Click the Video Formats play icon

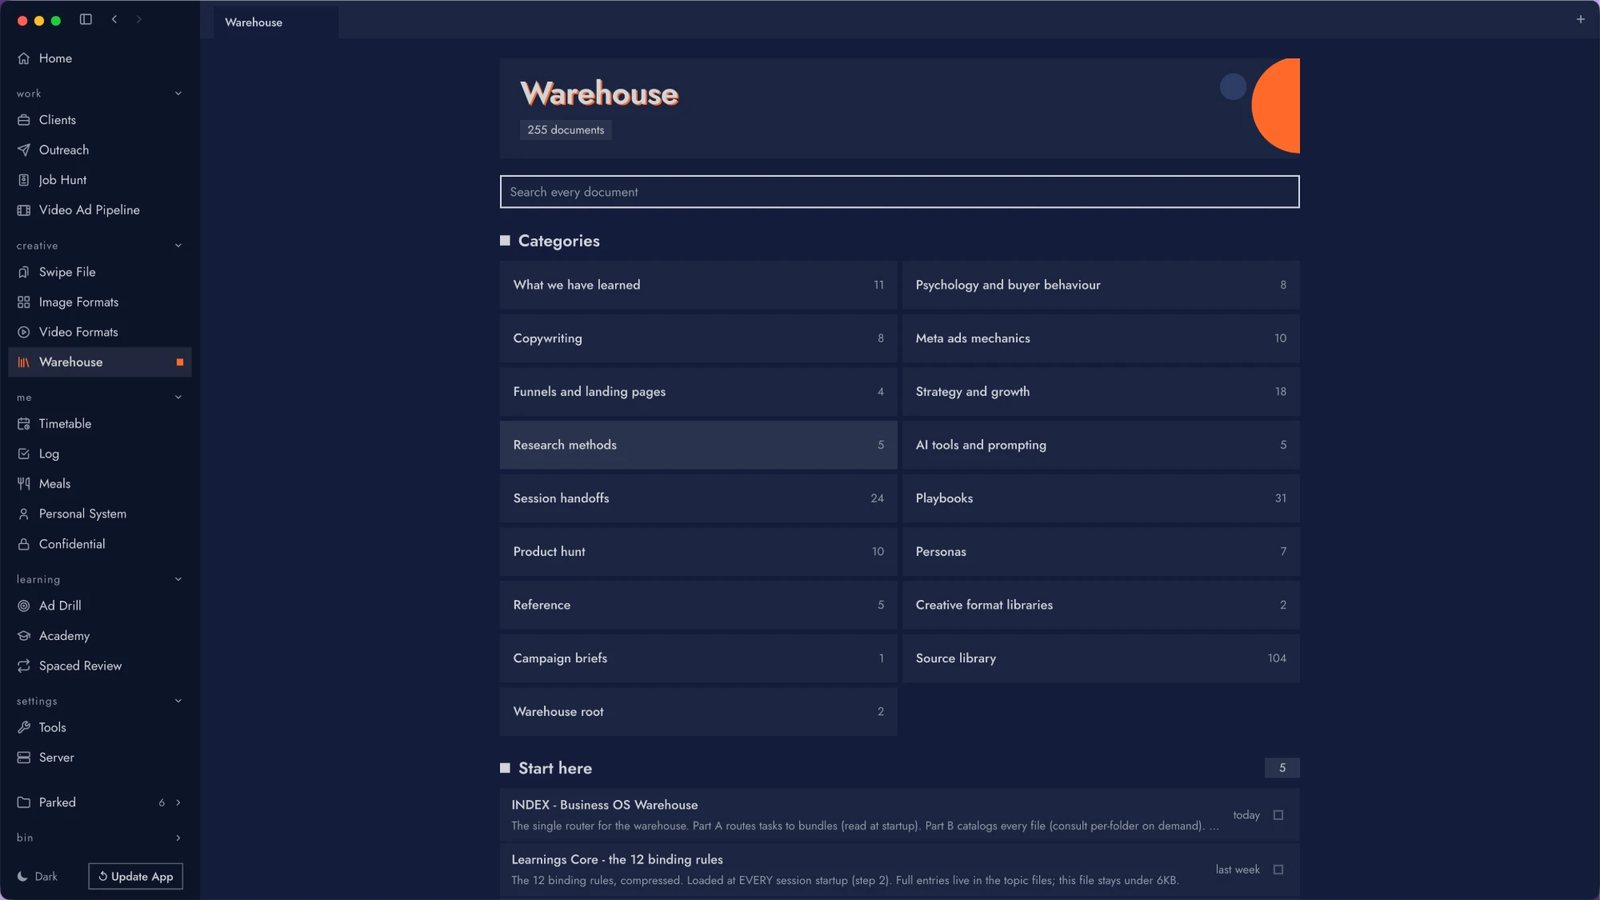pos(24,332)
